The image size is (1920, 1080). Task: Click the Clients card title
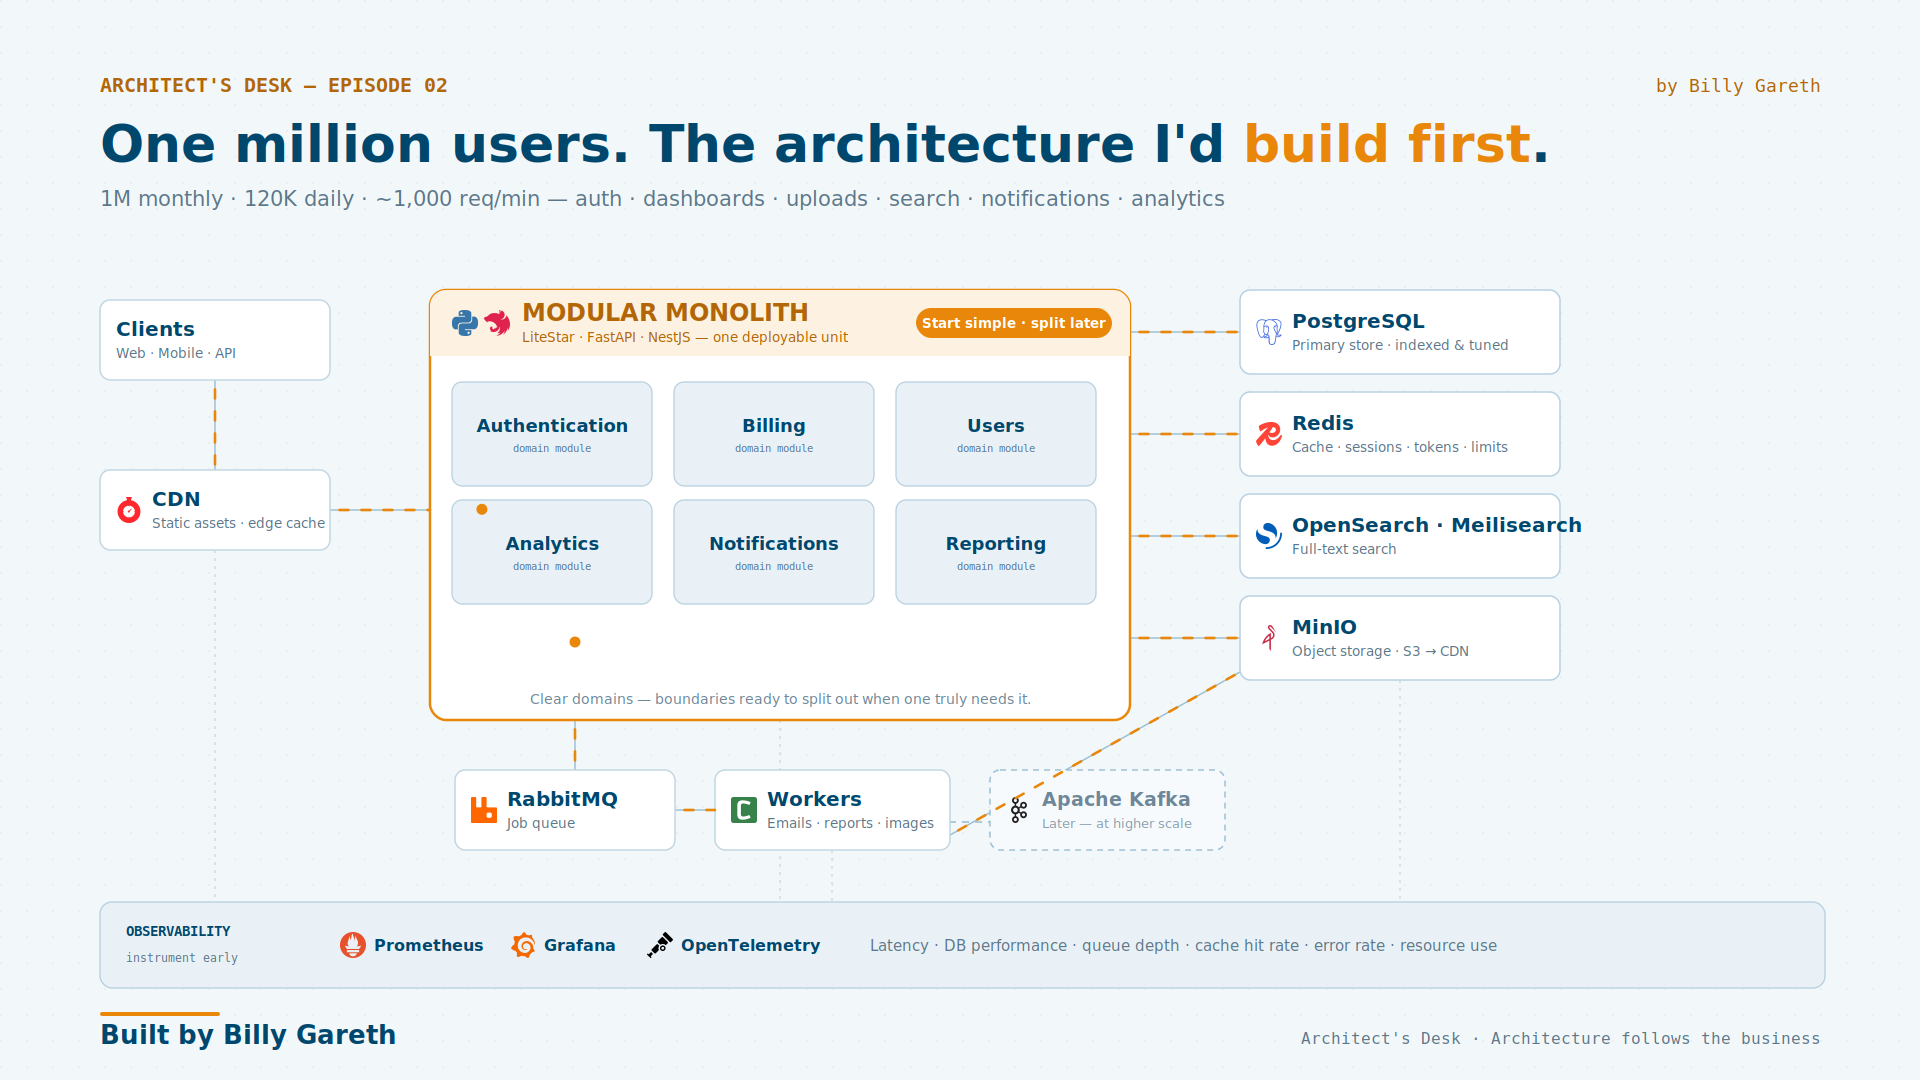pyautogui.click(x=155, y=329)
